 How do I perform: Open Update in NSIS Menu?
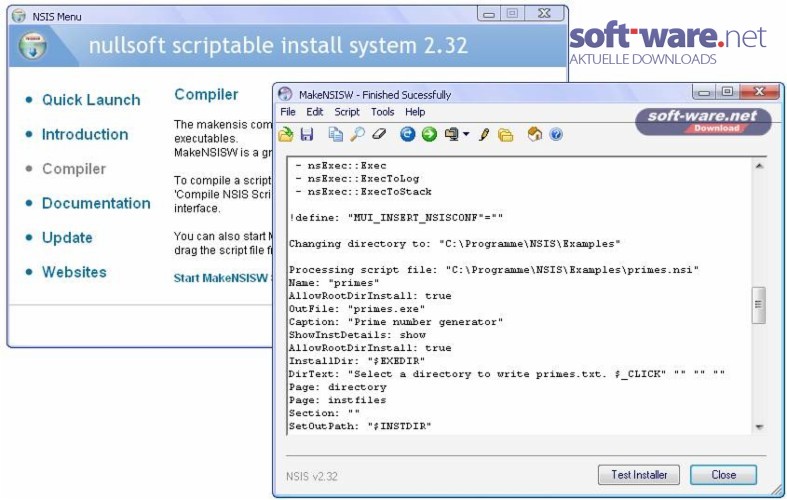click(x=67, y=238)
